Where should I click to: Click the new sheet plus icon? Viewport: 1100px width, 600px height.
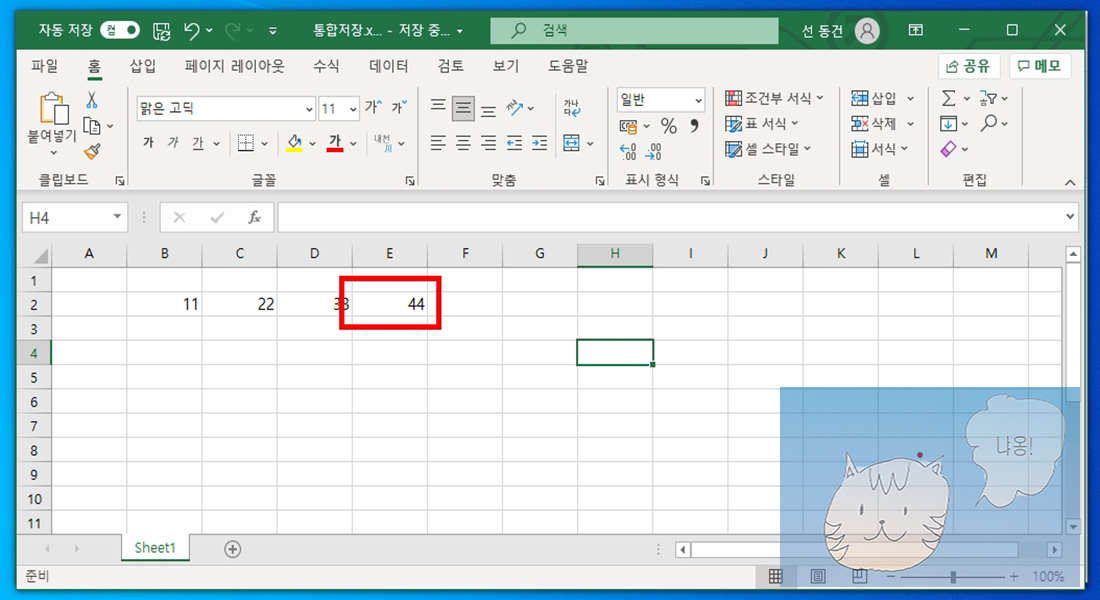[x=233, y=549]
